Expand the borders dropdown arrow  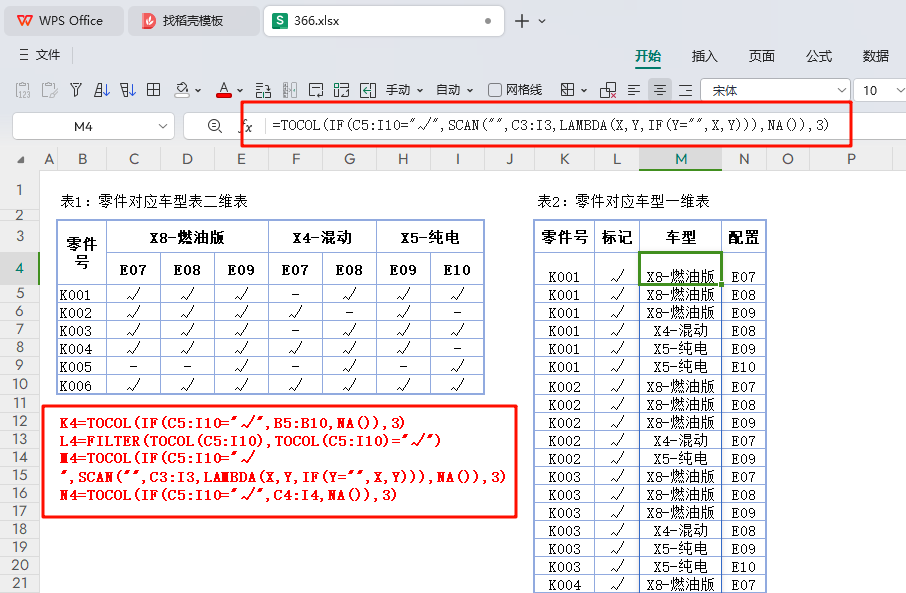(584, 91)
